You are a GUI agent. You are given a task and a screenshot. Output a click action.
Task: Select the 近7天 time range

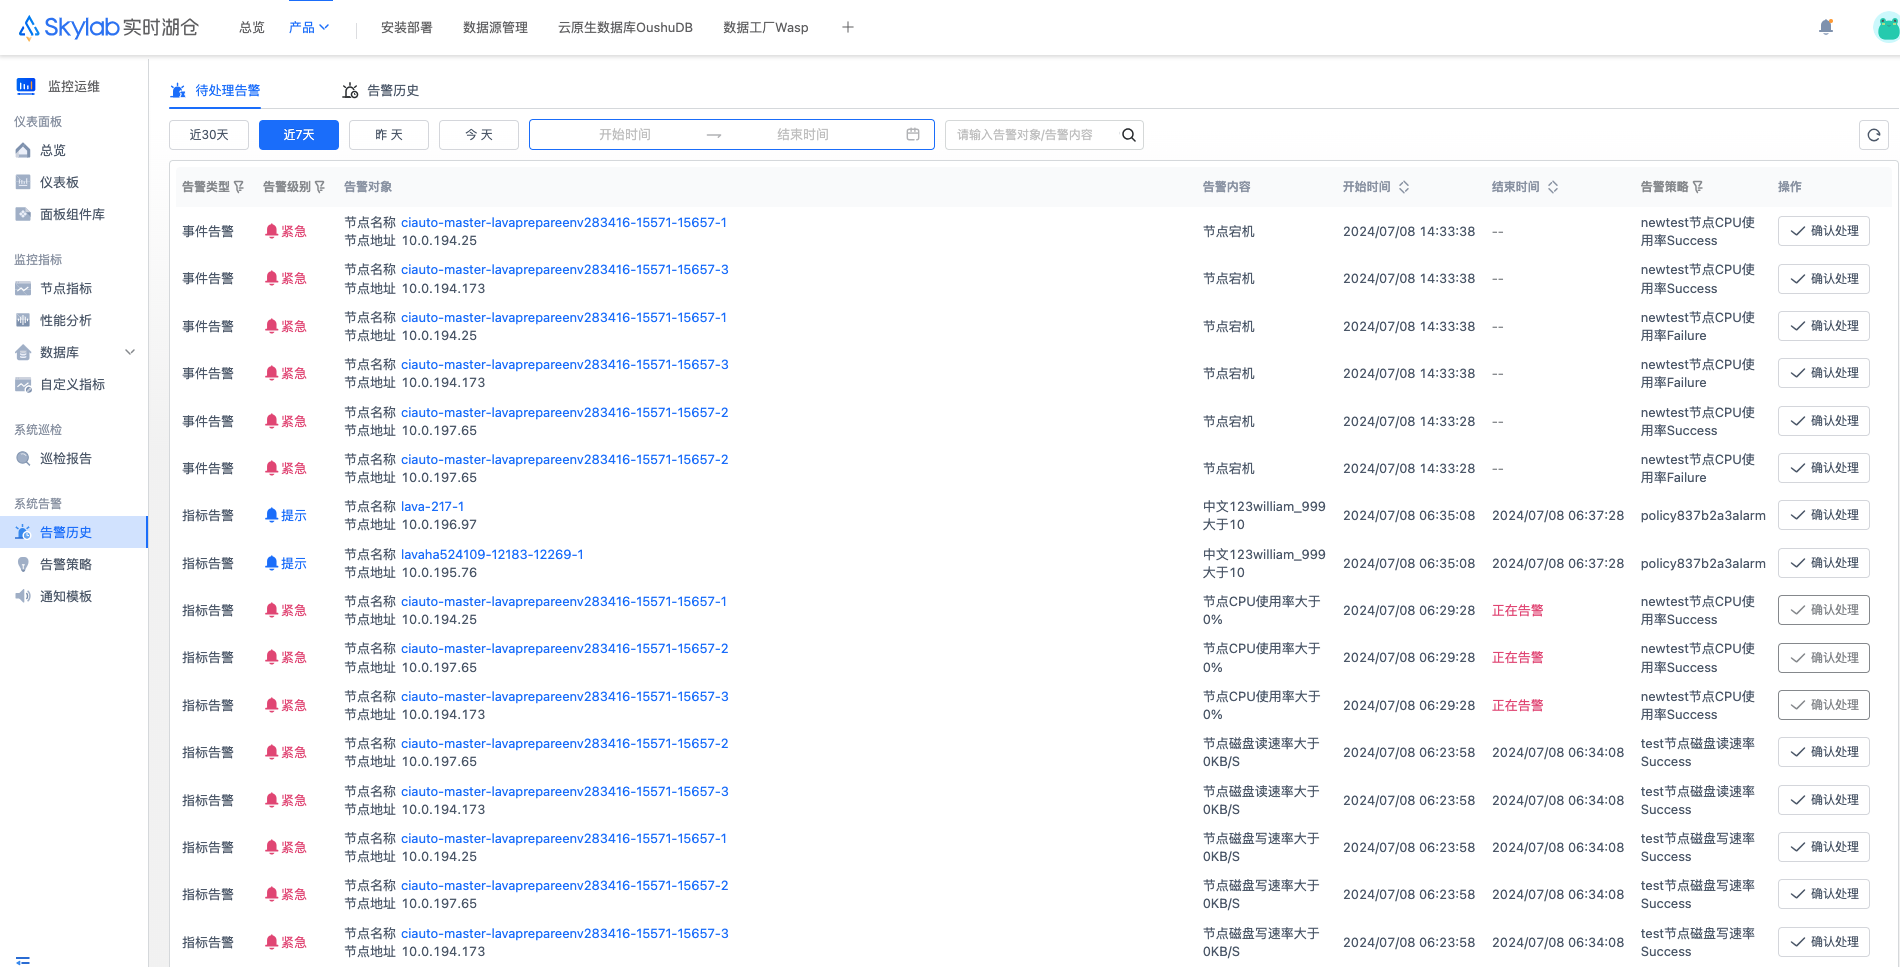pos(299,135)
